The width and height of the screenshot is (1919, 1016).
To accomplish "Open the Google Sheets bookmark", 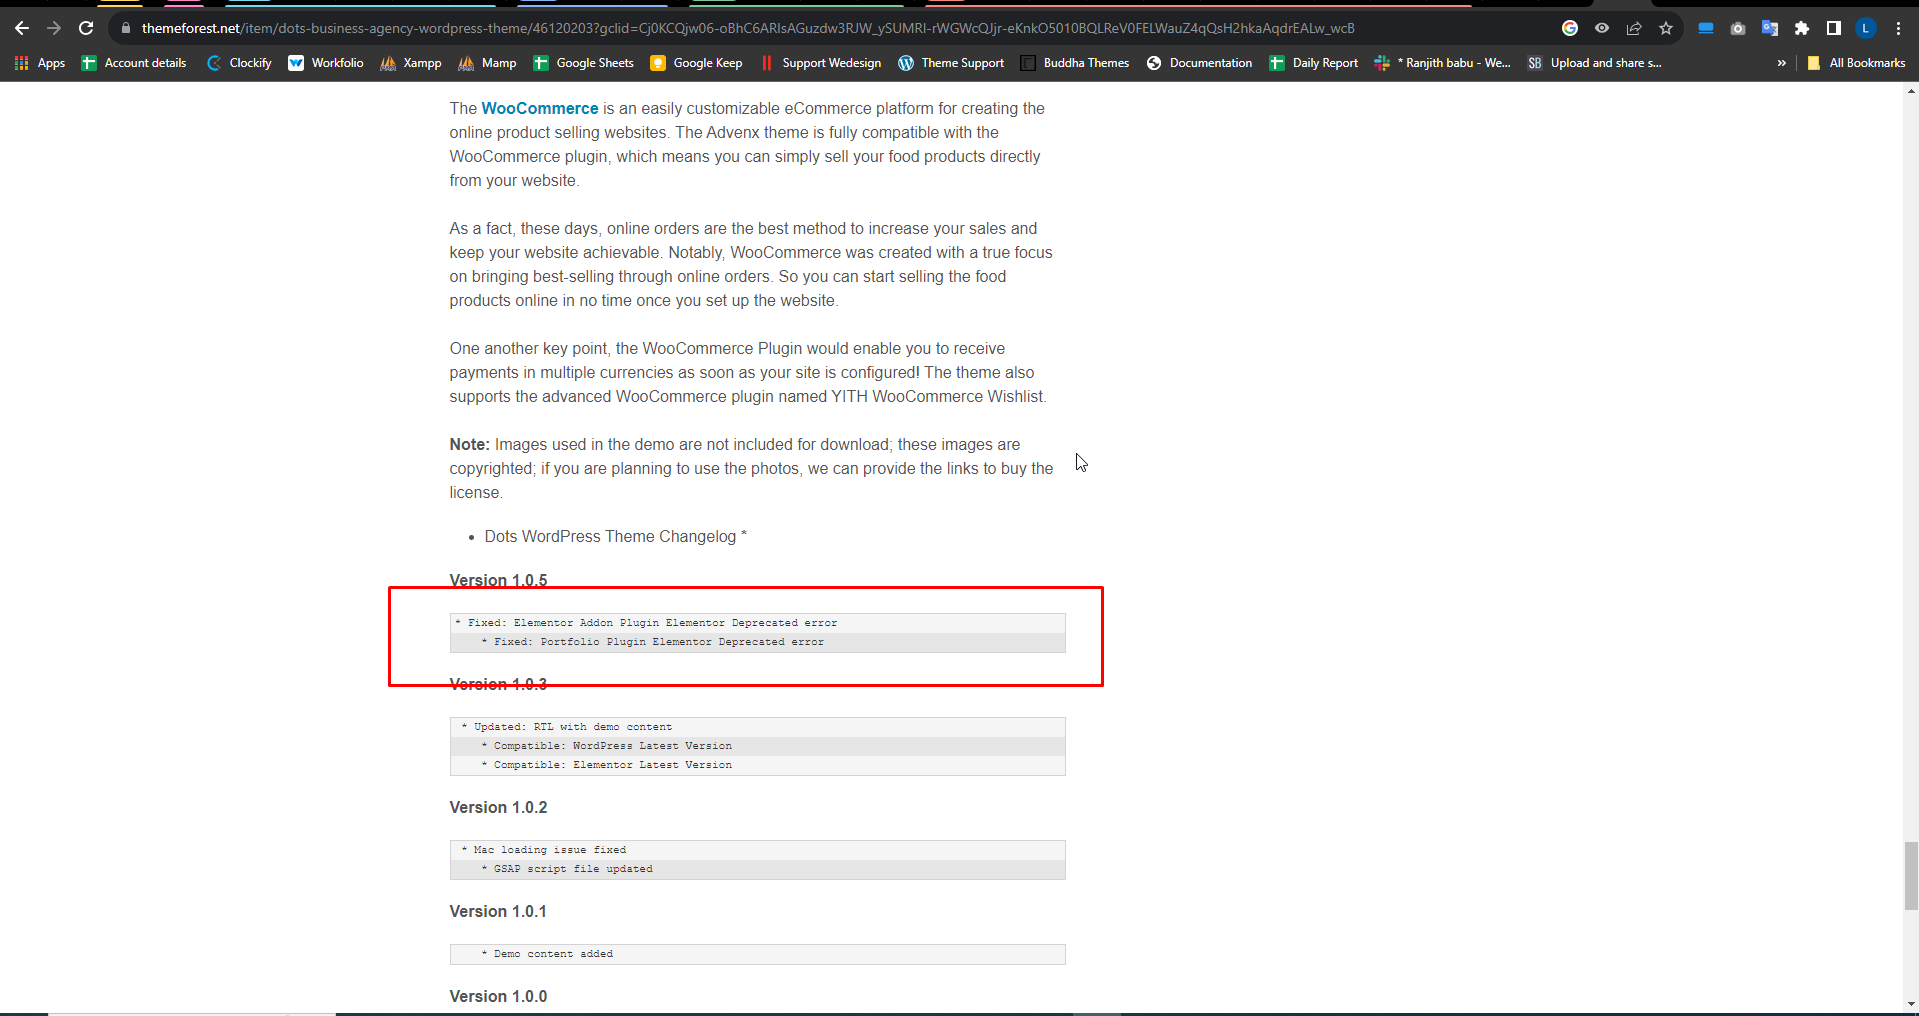I will (584, 63).
